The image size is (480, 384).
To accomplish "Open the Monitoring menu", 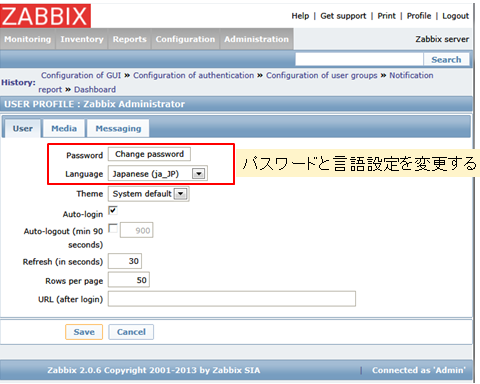I will 28,39.
